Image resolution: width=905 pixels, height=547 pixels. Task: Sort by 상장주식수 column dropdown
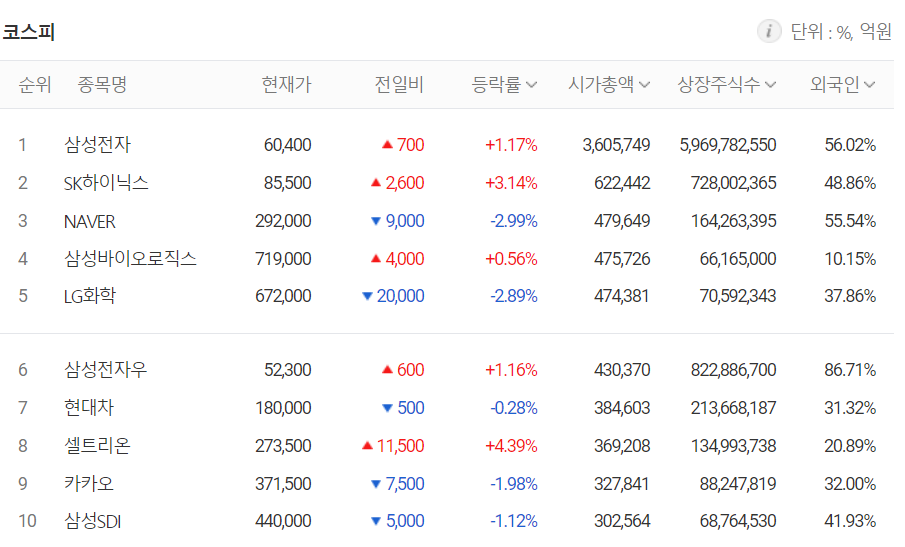(x=727, y=85)
